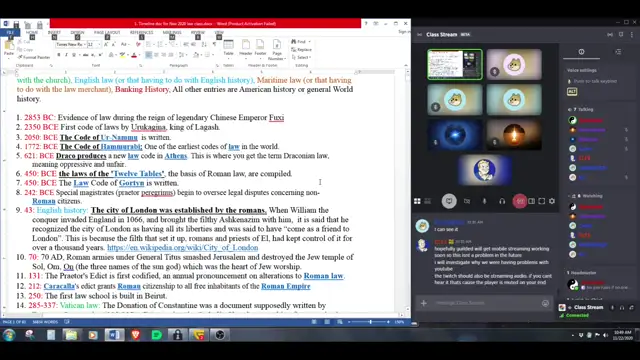Click red disconnect call button in Discord
Screen dimensions: 640x360
coord(520,201)
